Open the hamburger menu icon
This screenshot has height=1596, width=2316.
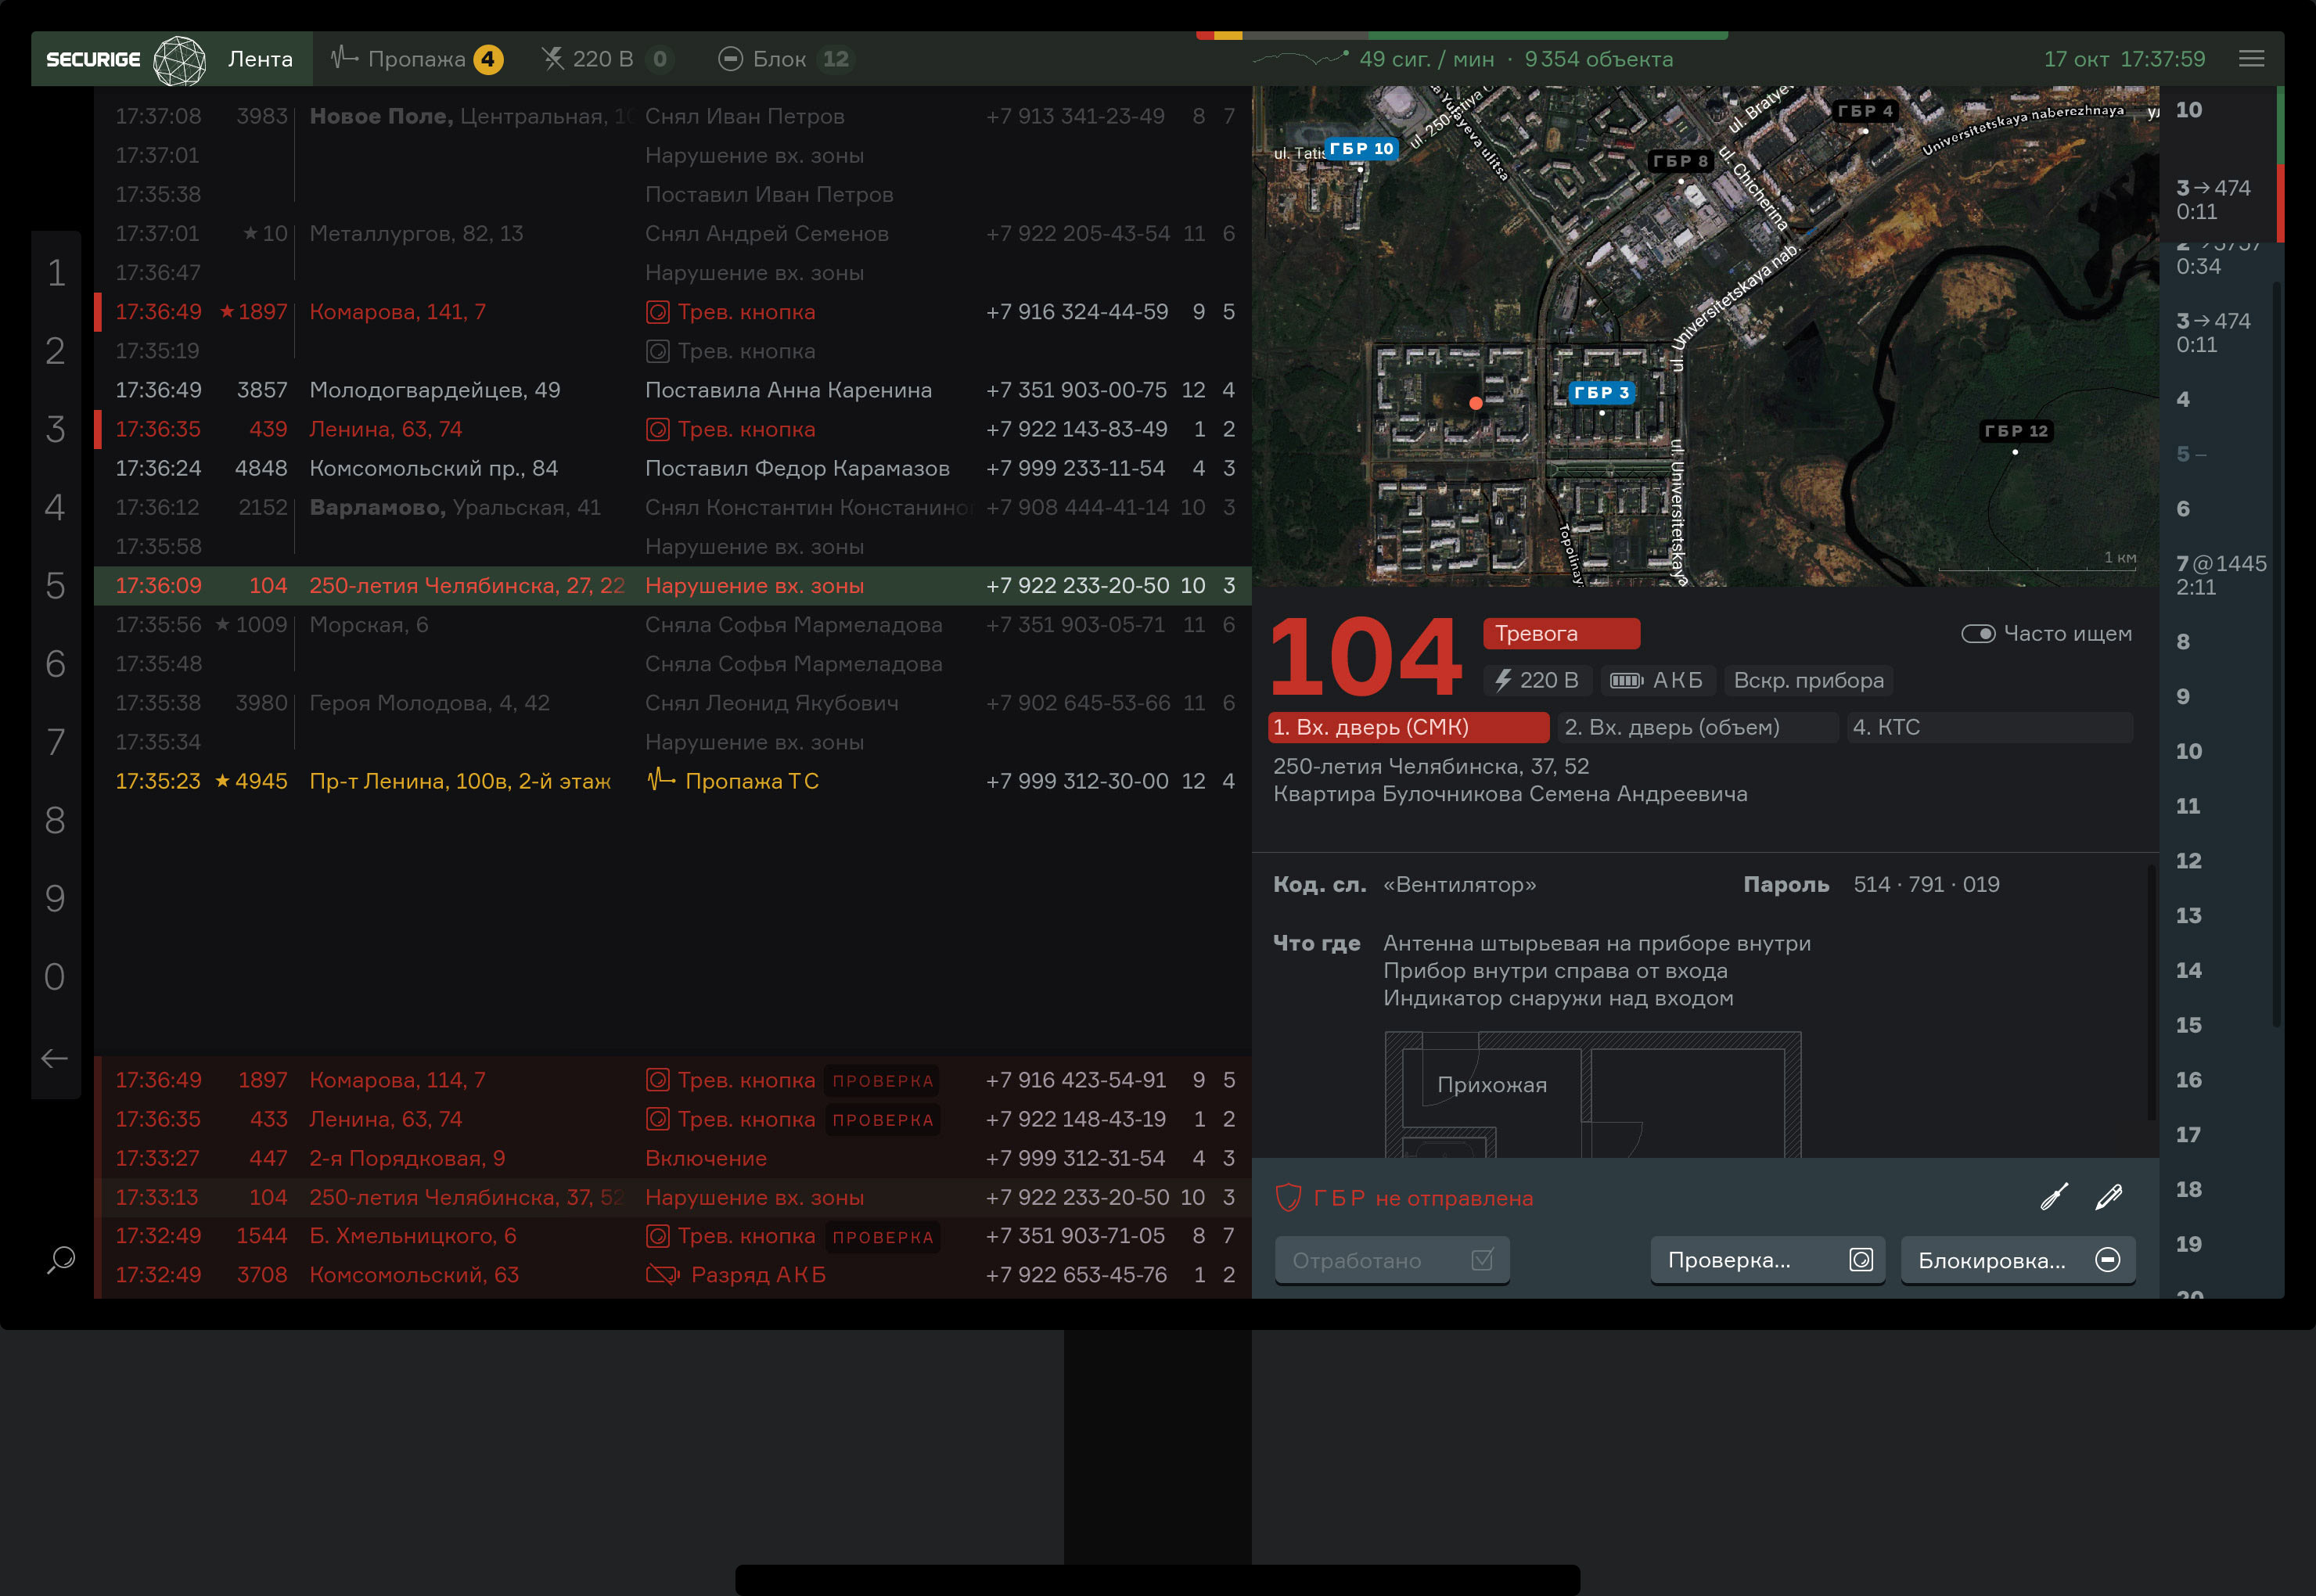[x=2251, y=59]
